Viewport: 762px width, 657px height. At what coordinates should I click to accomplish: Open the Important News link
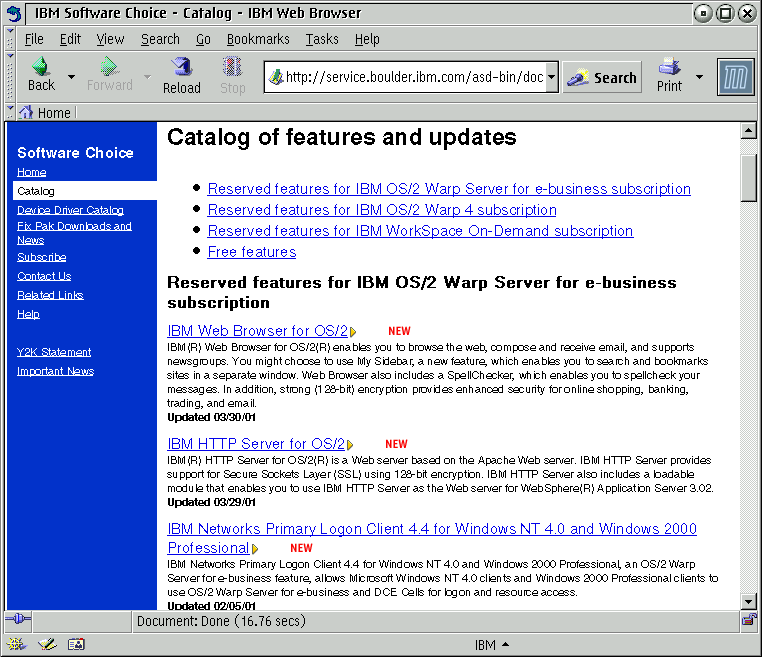coord(55,371)
